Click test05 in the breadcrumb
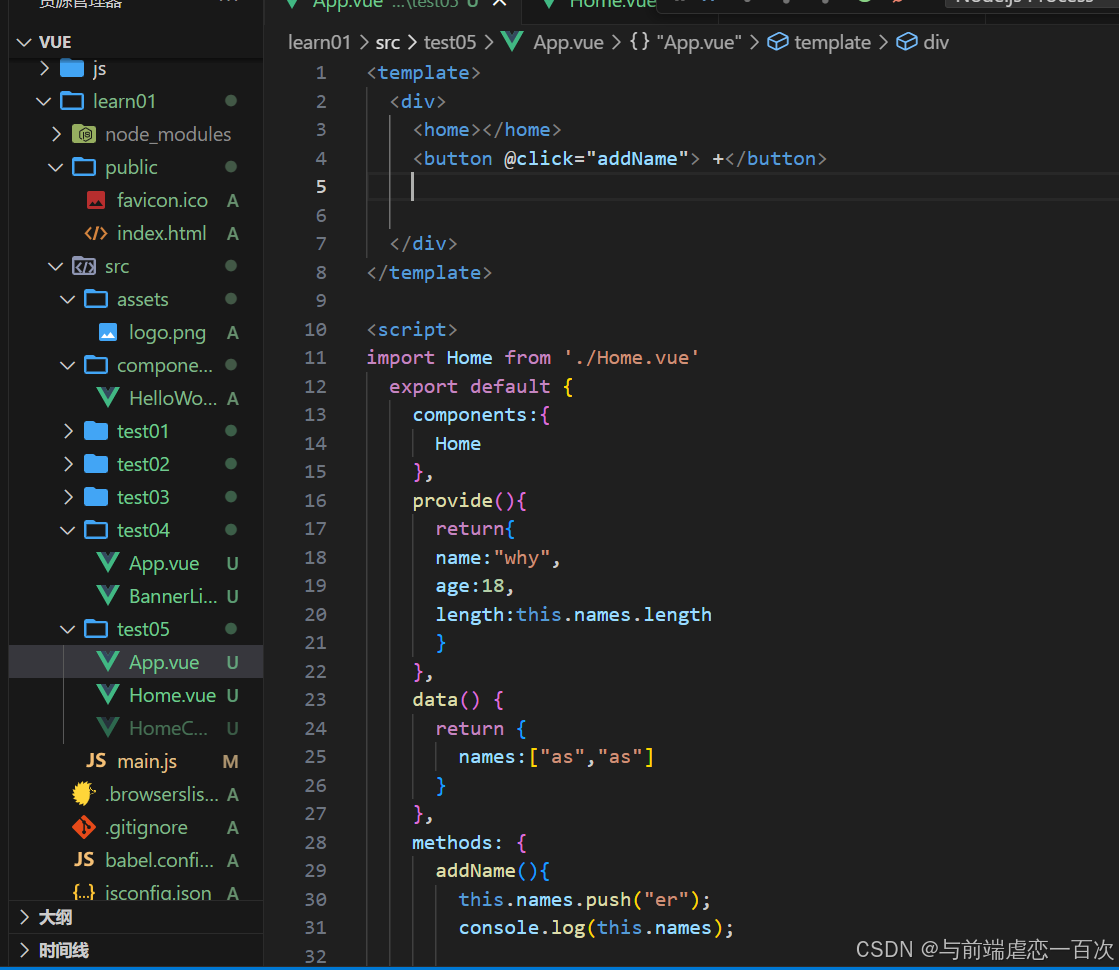 450,43
